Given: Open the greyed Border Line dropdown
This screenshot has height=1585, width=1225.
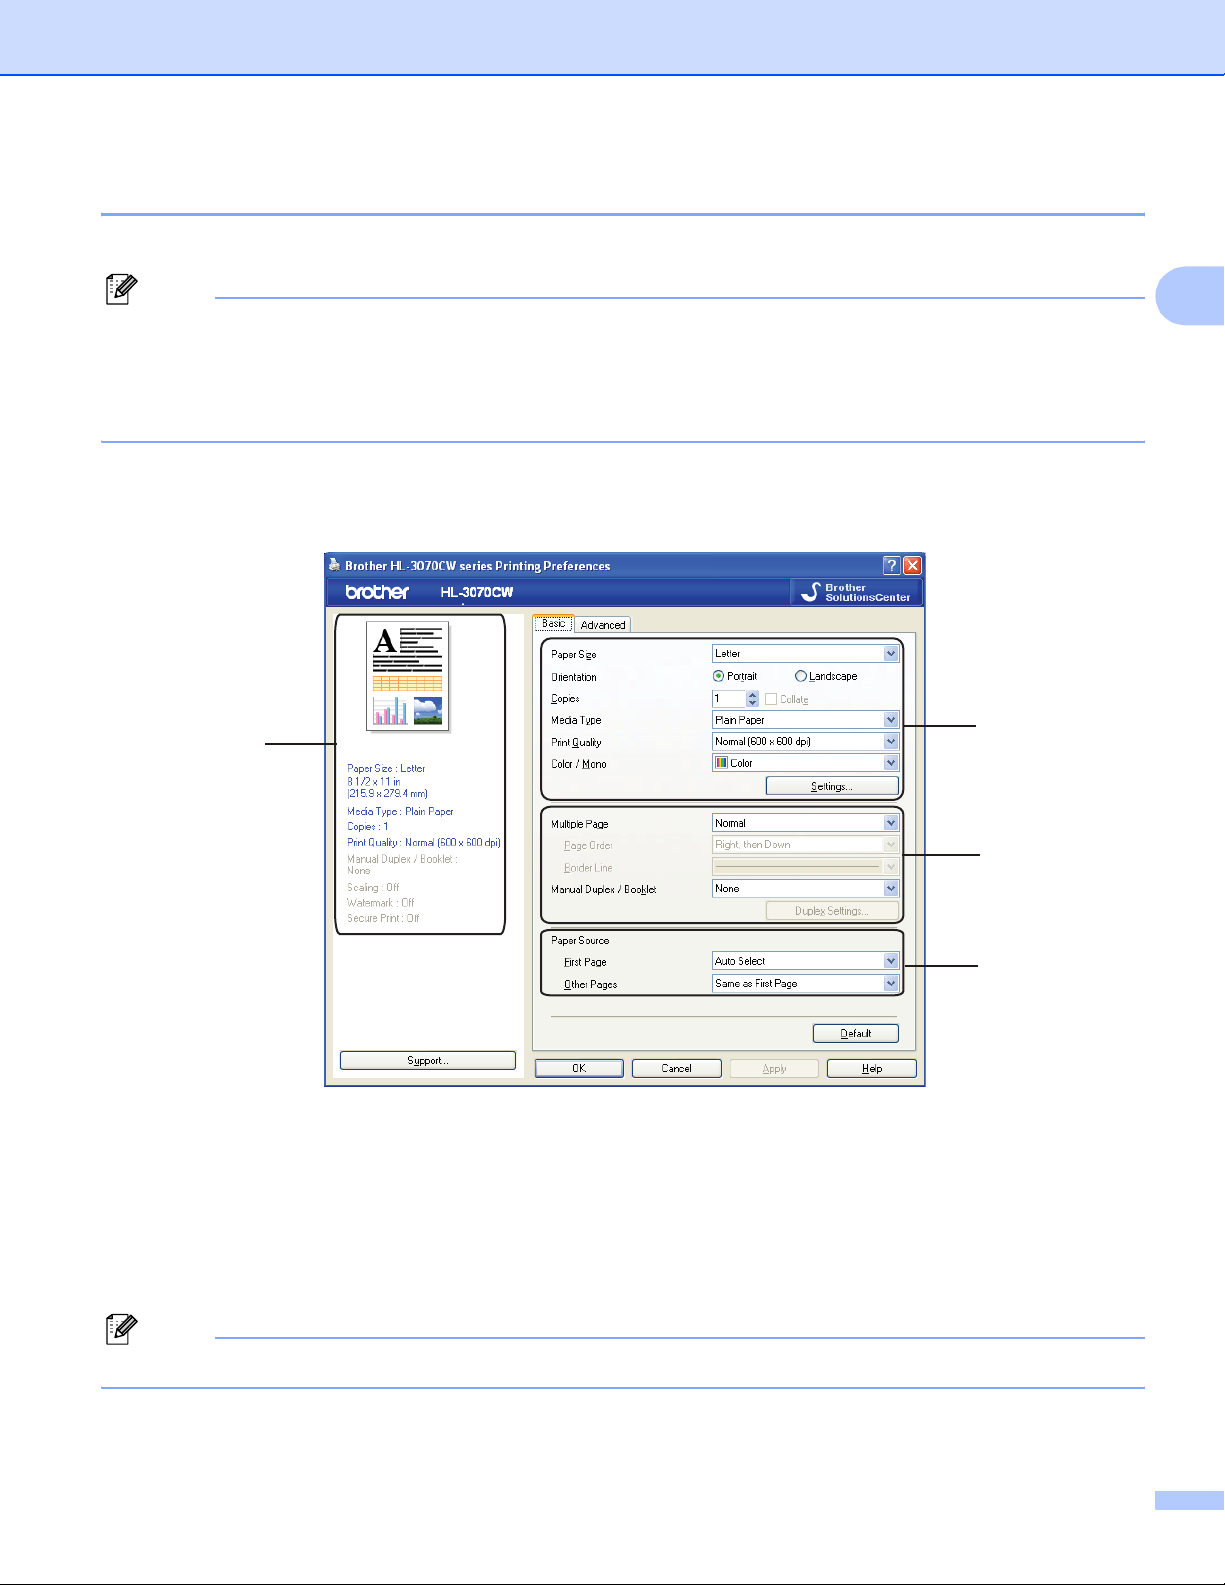Looking at the screenshot, I should (806, 867).
